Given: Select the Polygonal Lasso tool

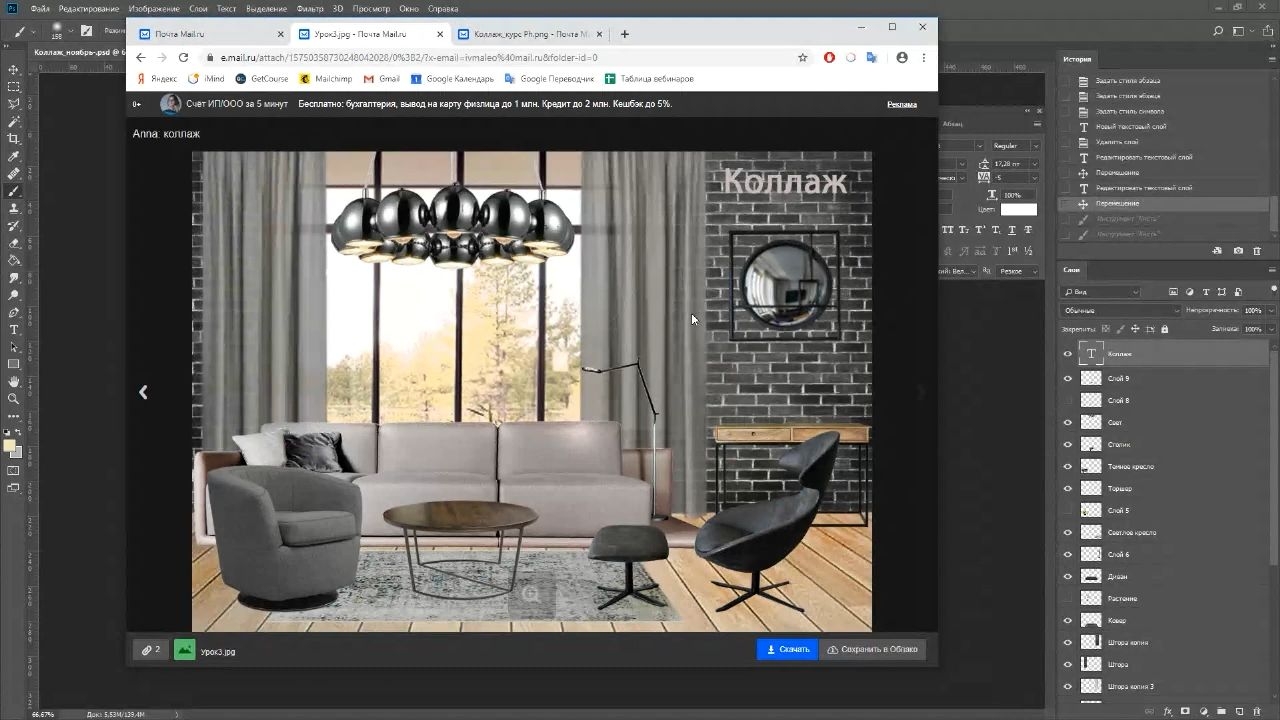Looking at the screenshot, I should (x=14, y=104).
